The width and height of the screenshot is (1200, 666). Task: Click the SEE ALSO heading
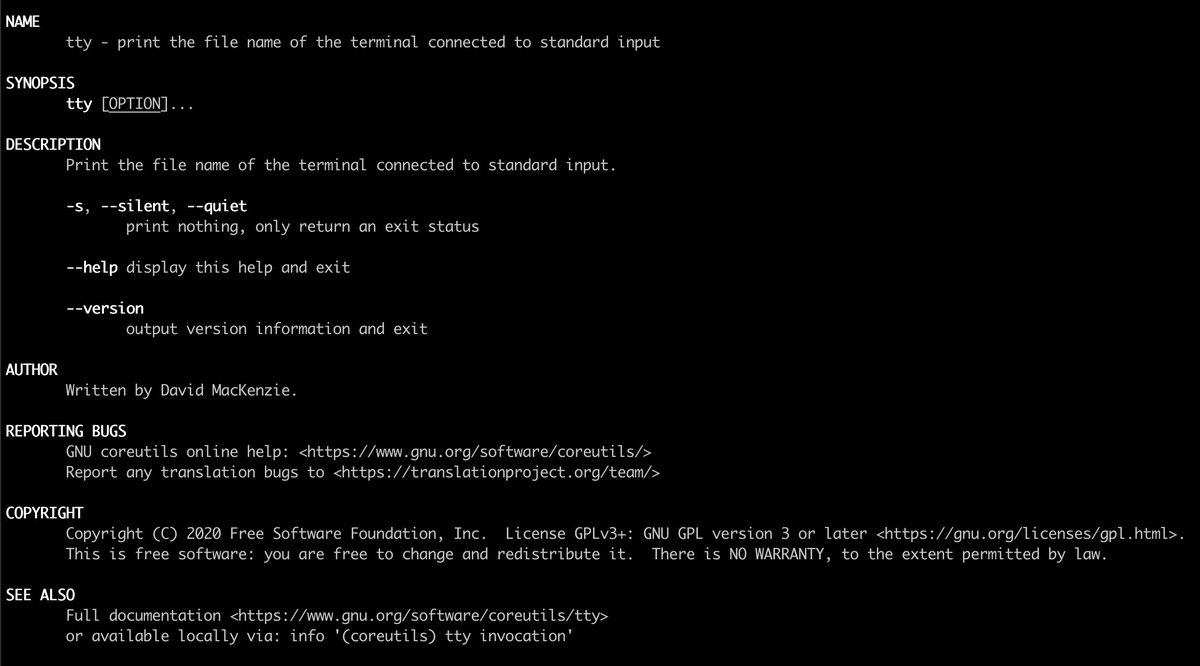(40, 594)
